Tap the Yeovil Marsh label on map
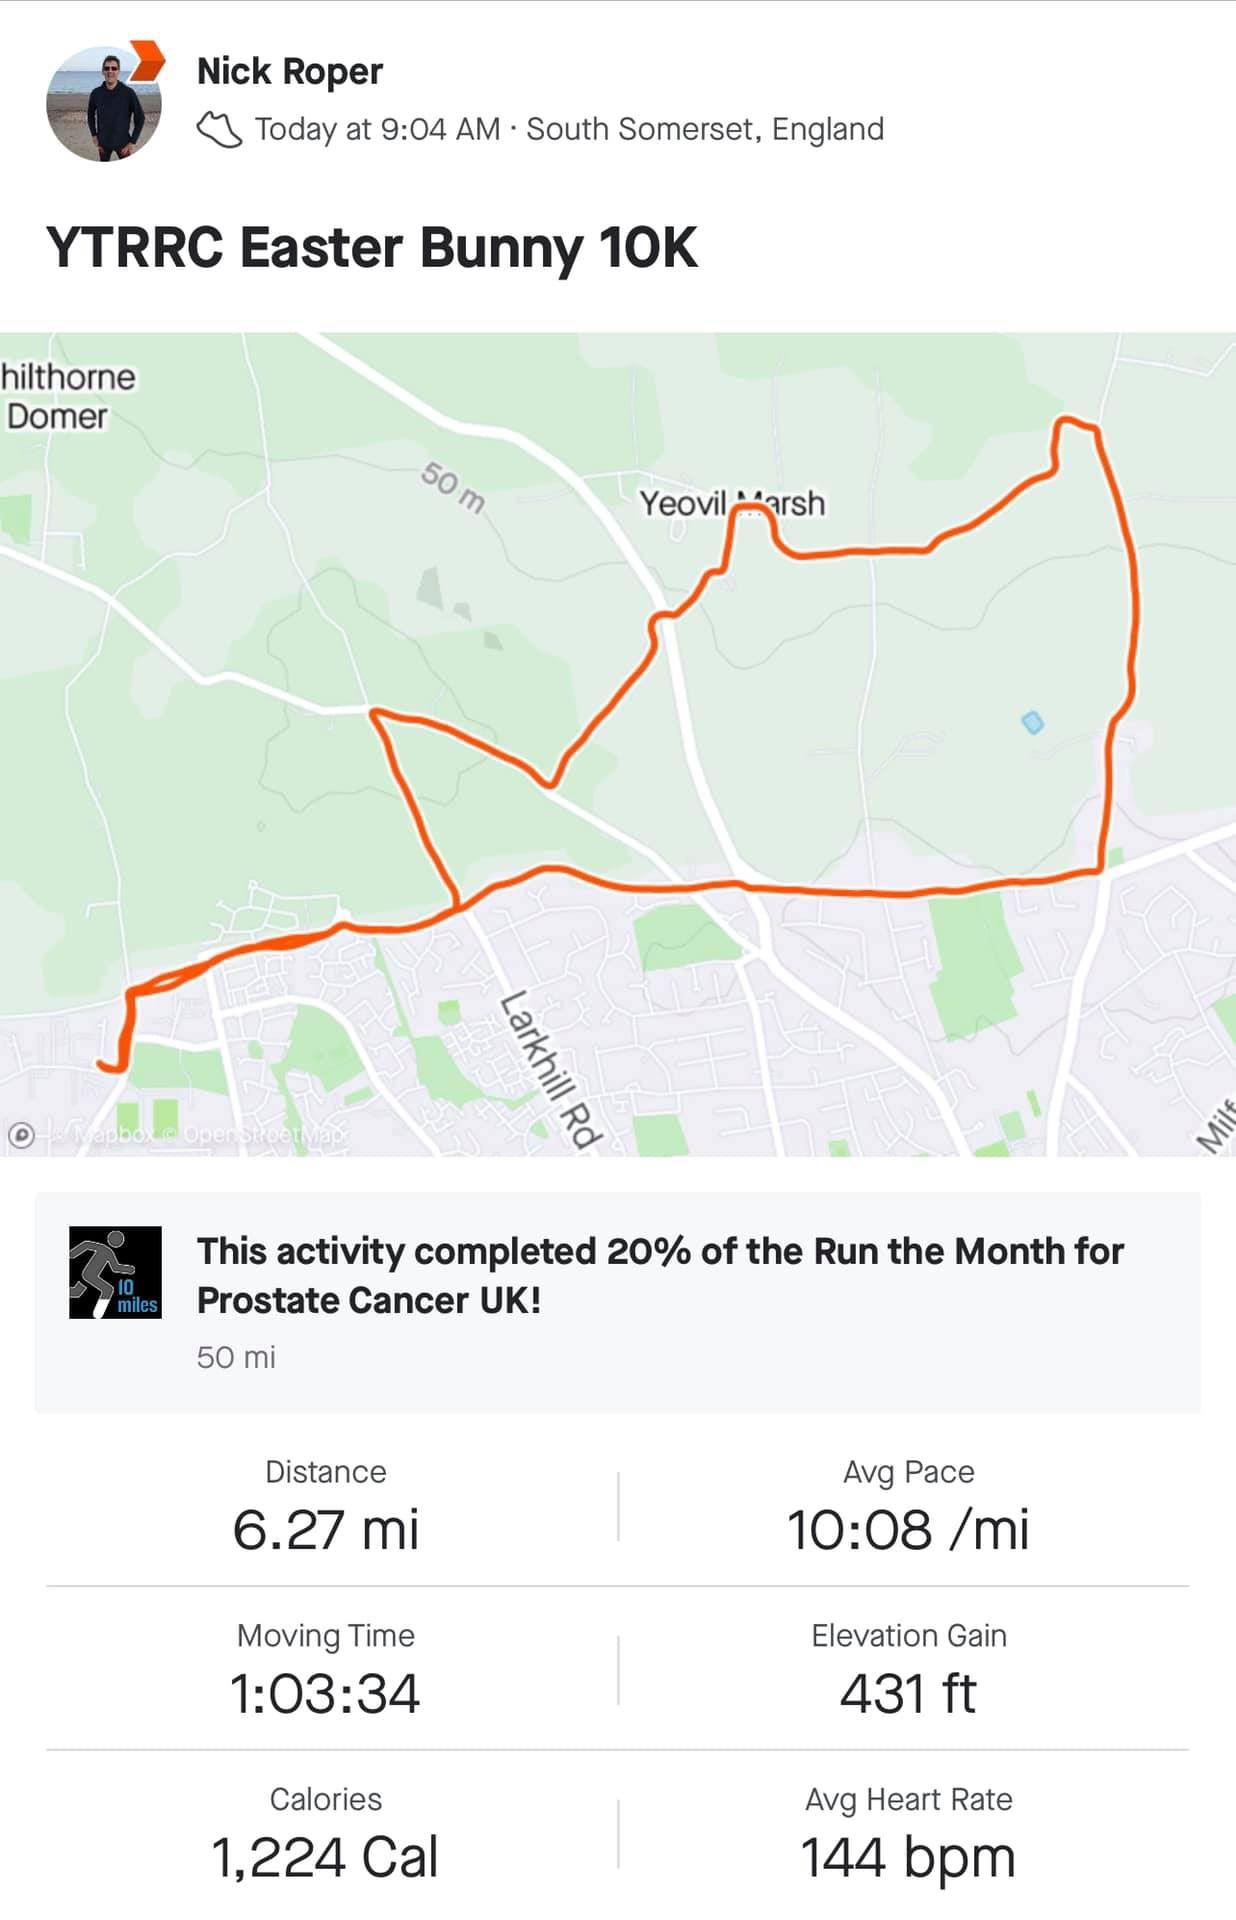The image size is (1236, 1920). [732, 503]
